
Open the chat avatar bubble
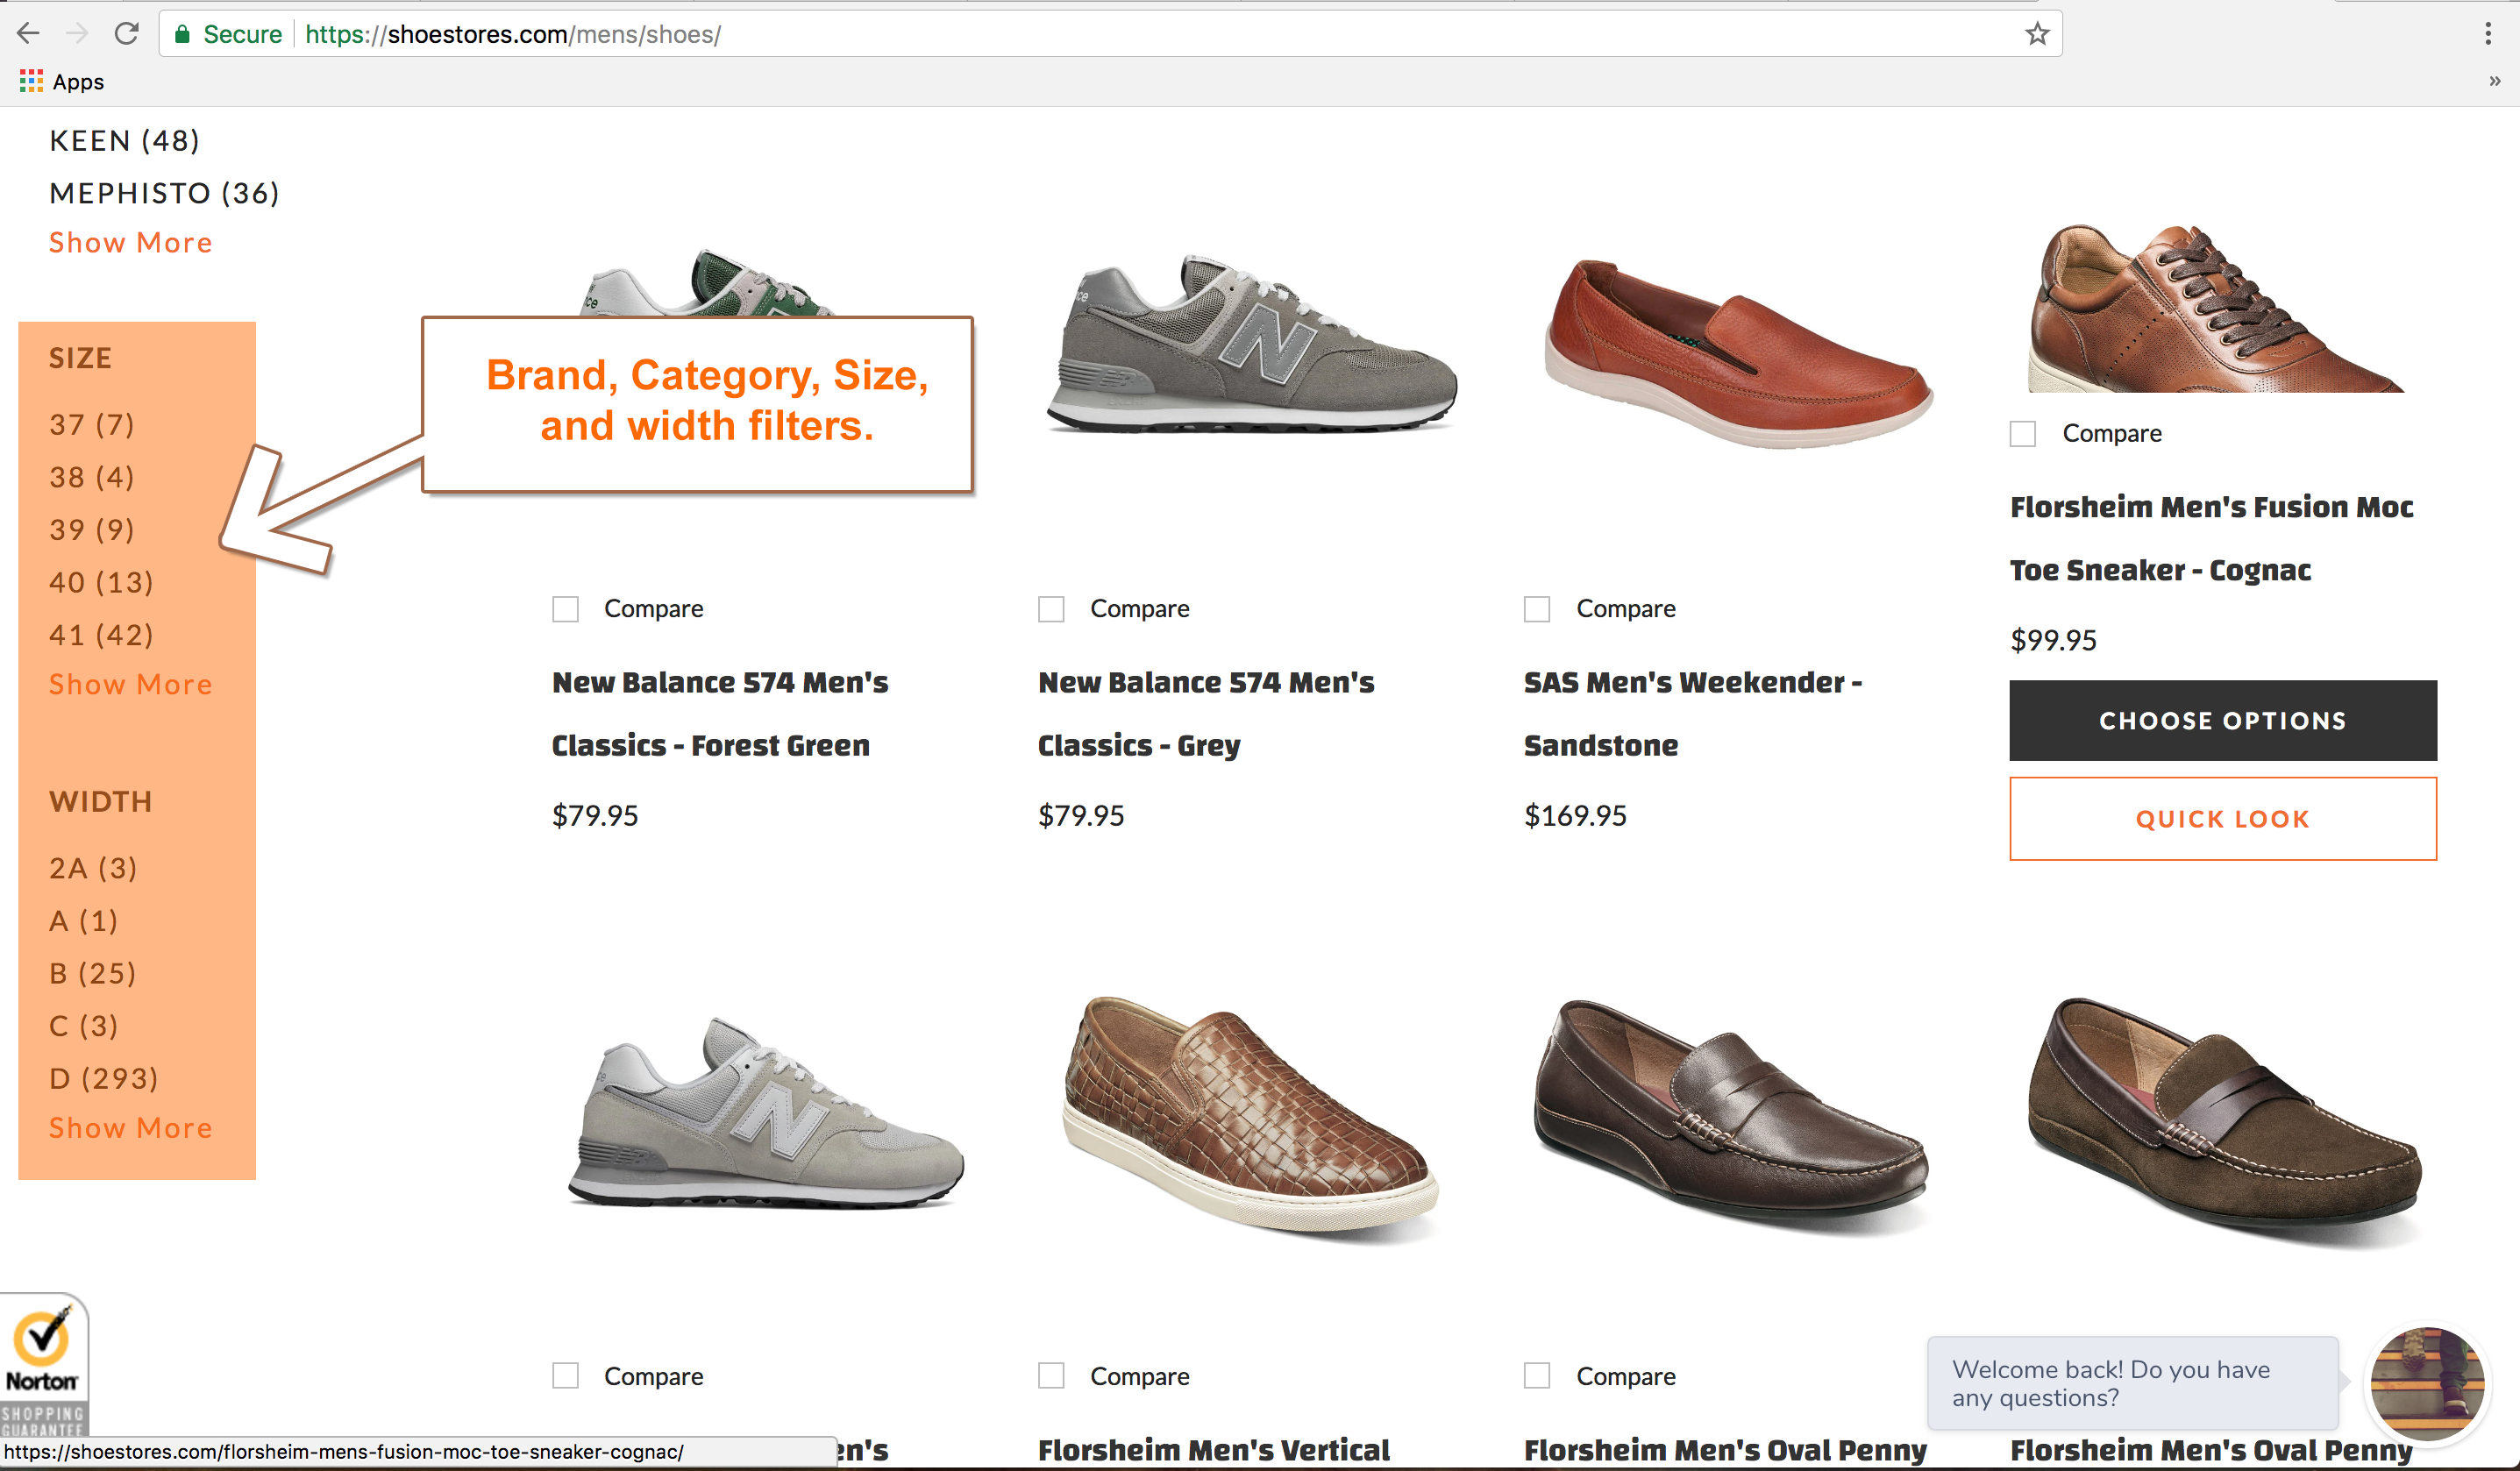[2427, 1384]
